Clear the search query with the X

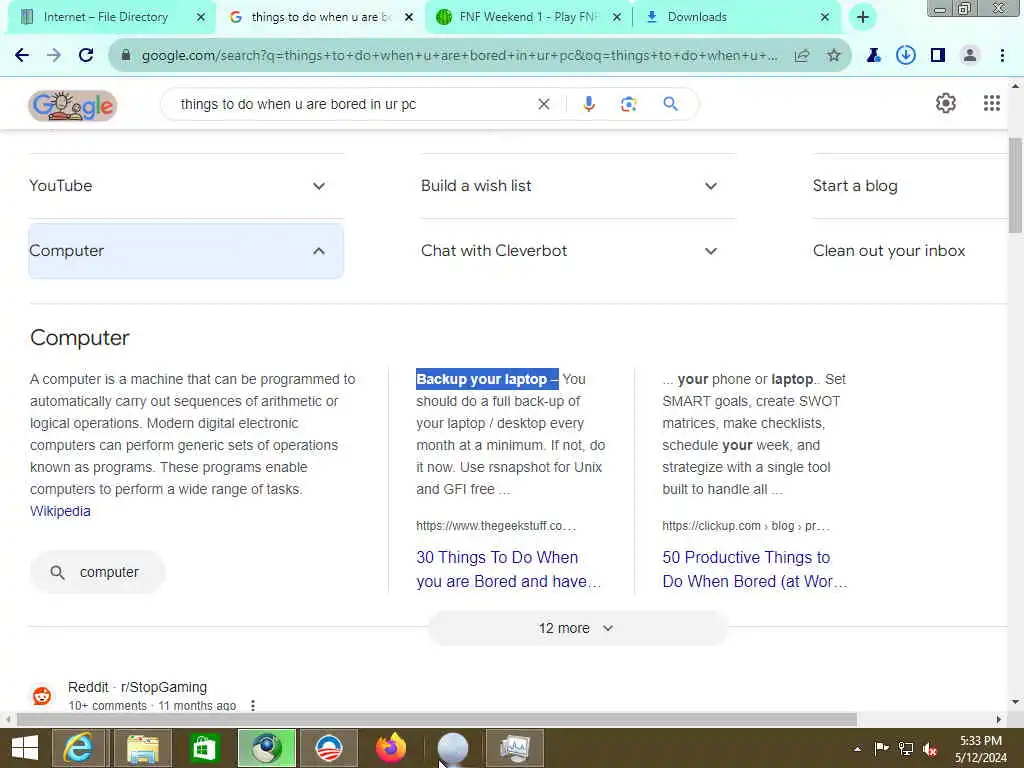543,104
